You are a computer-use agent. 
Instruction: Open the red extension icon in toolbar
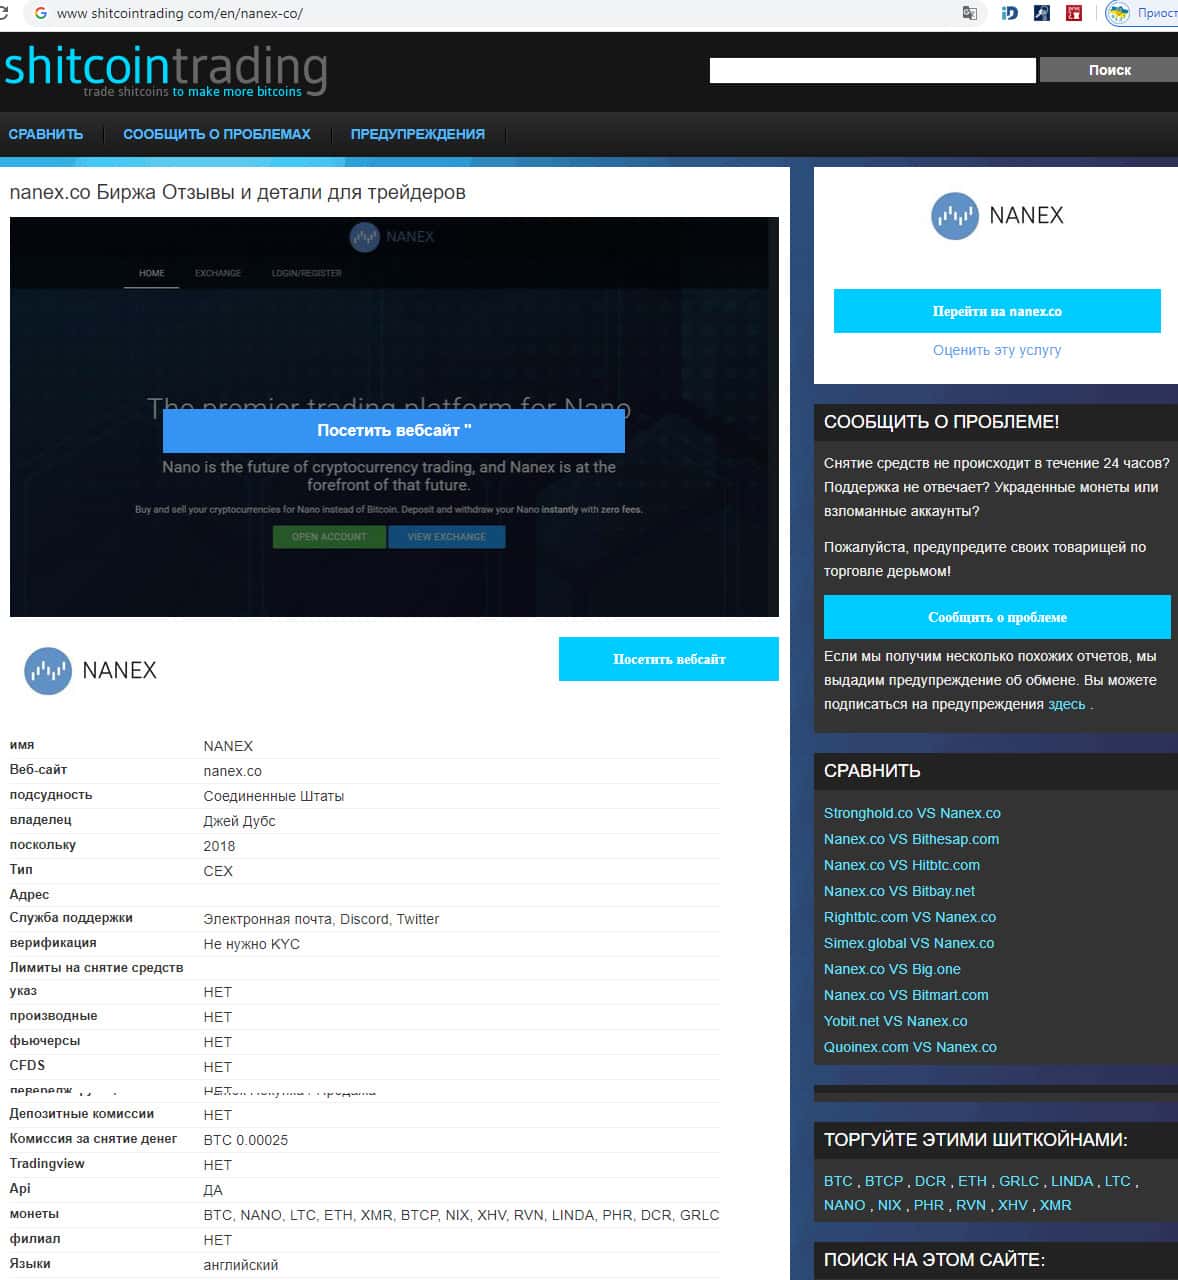pos(1074,13)
